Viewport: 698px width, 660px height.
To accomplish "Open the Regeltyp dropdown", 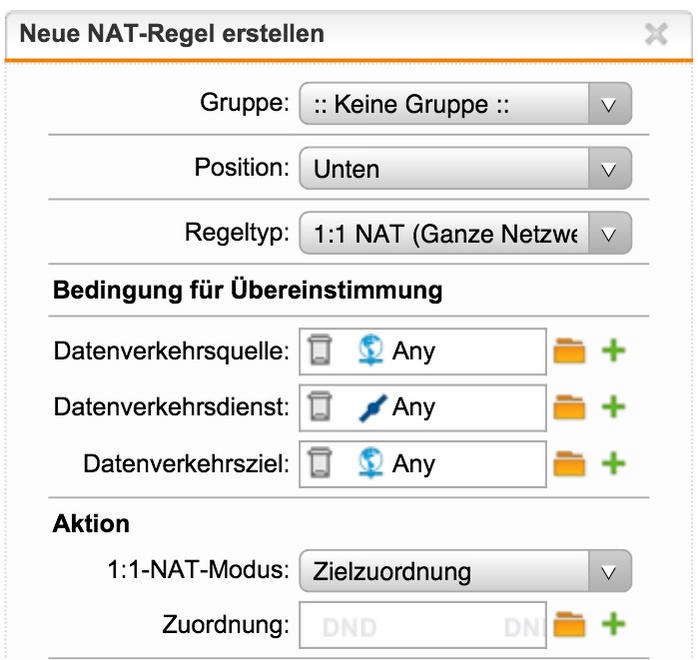I will pos(465,234).
